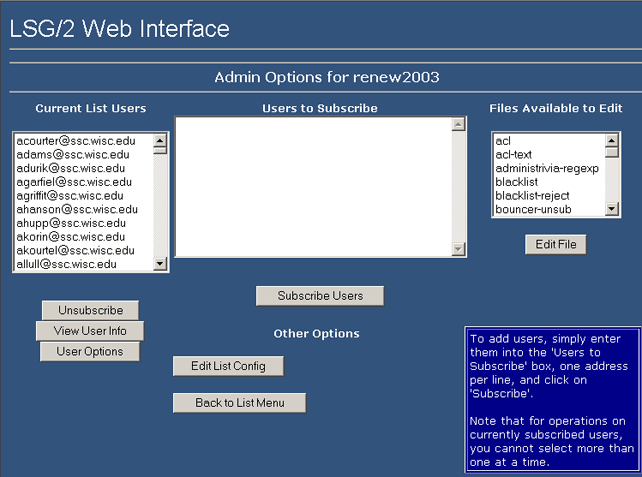Select ahanson@ssc.wisc.edu in the user list
This screenshot has height=477, width=642.
pos(84,209)
